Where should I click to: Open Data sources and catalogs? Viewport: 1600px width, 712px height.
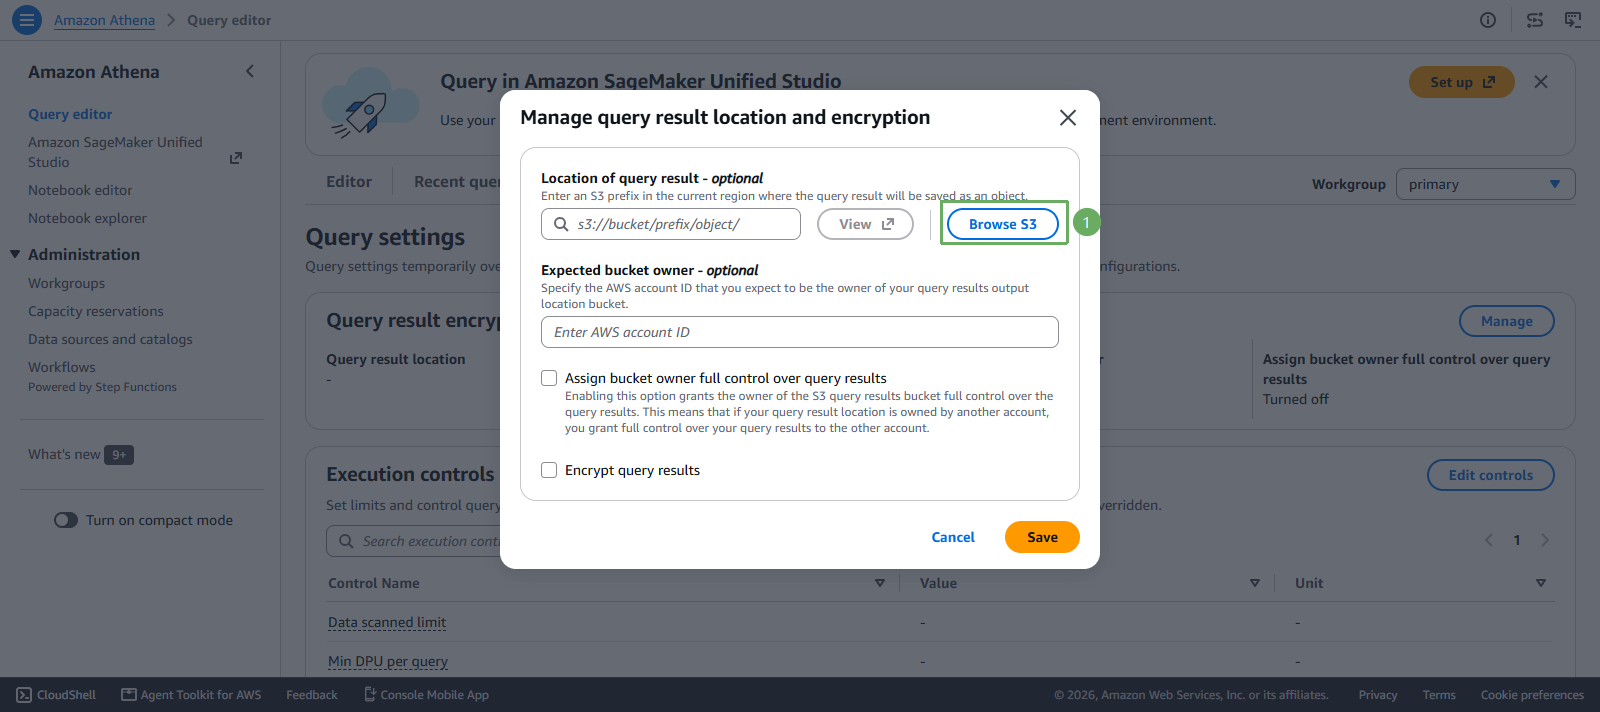click(x=110, y=339)
